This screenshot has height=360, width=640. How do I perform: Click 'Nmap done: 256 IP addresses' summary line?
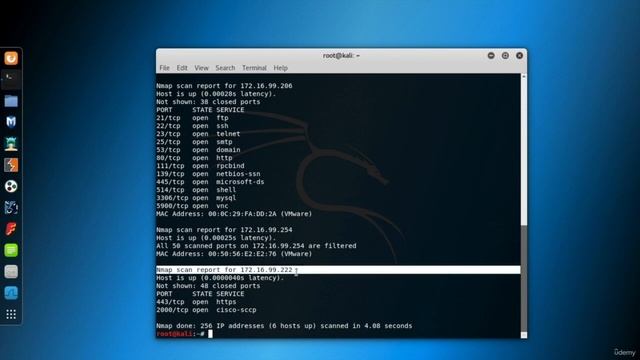(x=284, y=326)
